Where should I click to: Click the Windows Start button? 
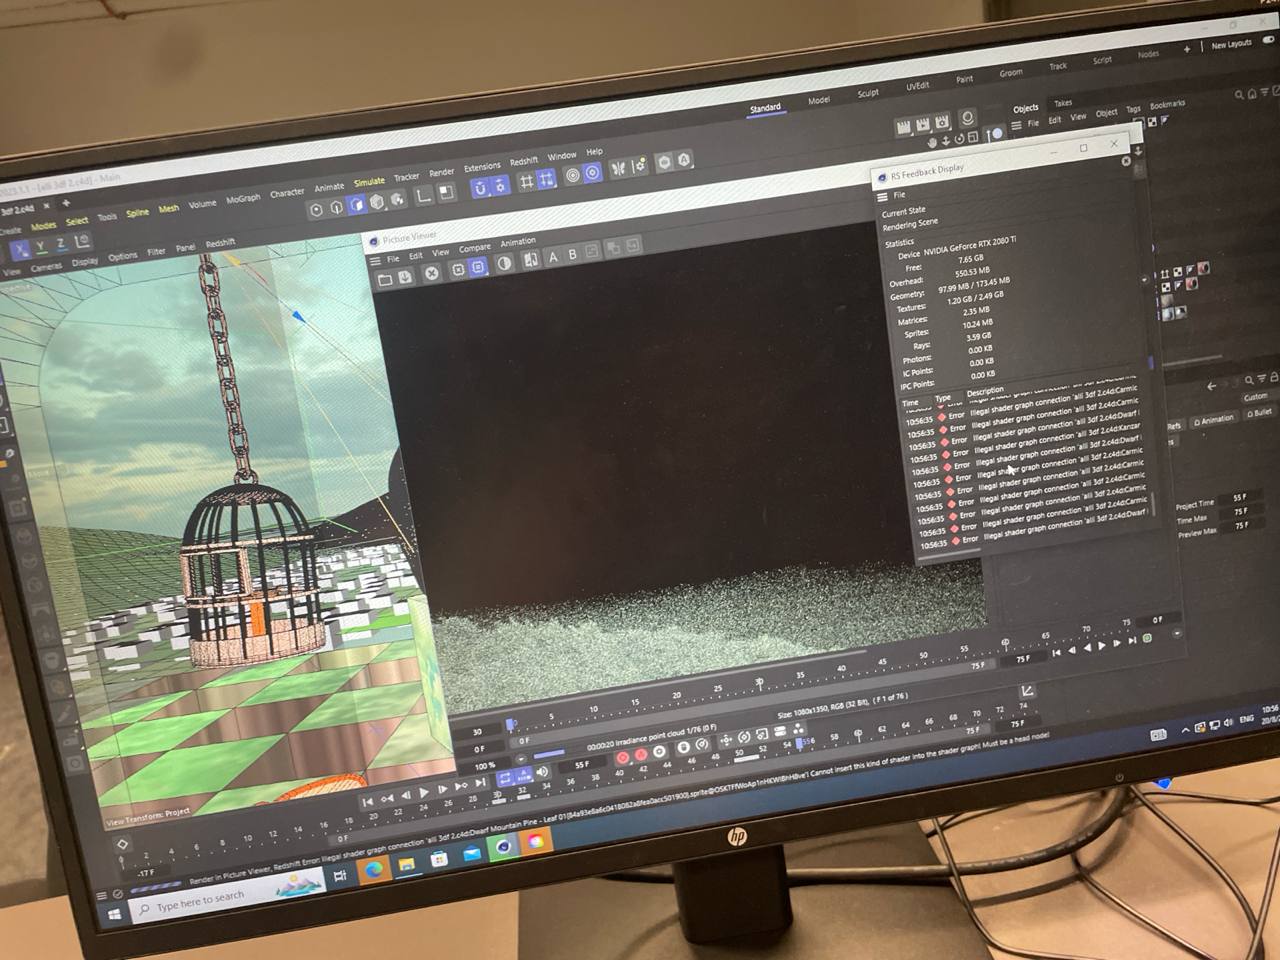click(x=113, y=914)
